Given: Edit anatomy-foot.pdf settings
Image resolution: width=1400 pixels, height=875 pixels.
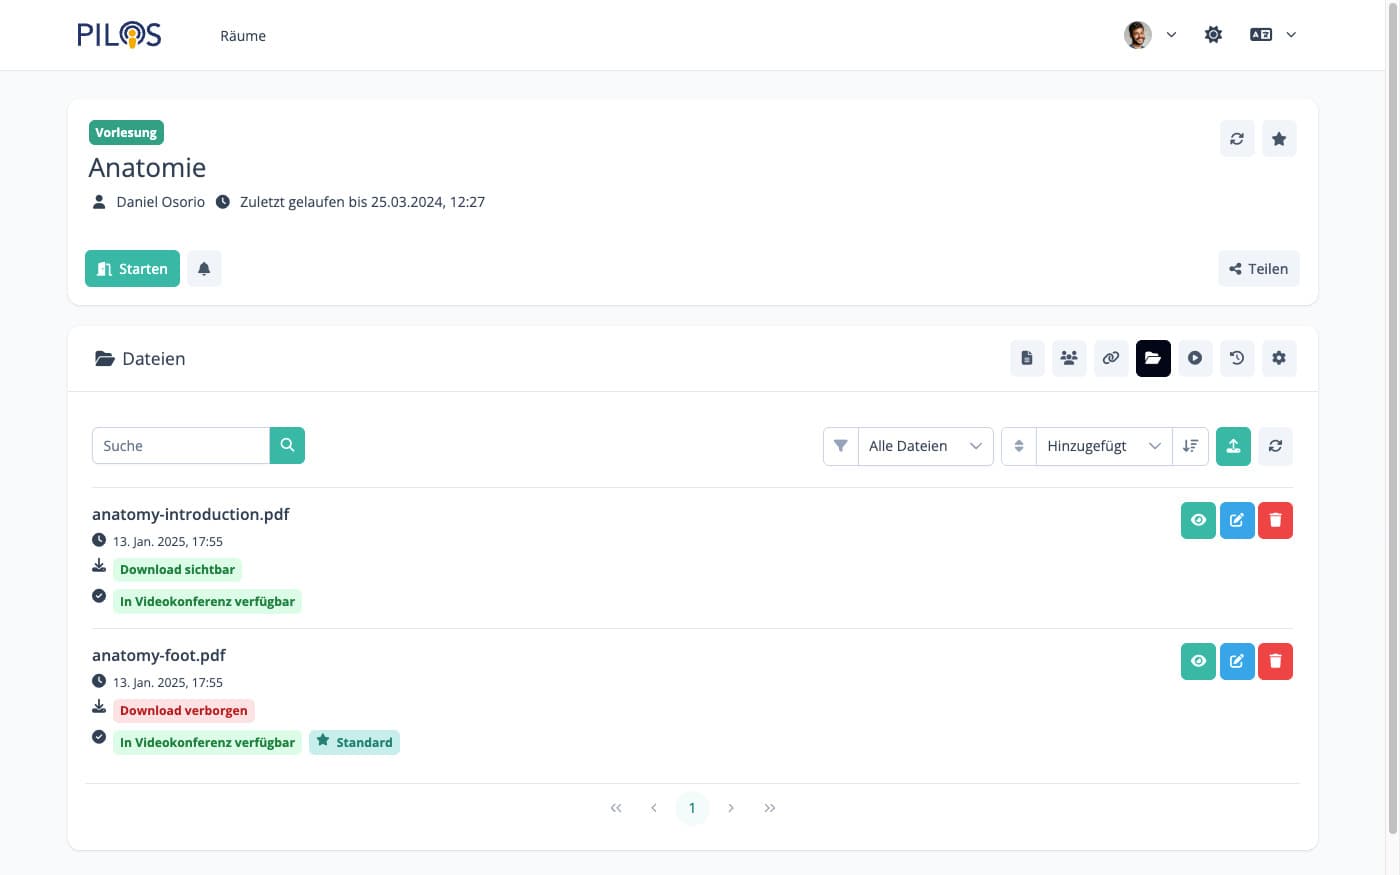Looking at the screenshot, I should (1237, 661).
